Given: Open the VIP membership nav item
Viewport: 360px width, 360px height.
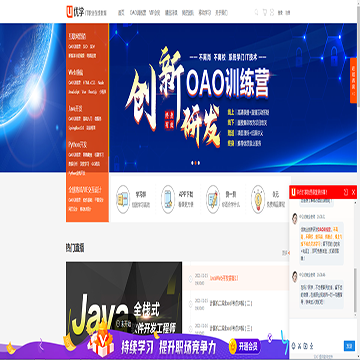Looking at the screenshot, I should click(x=155, y=13).
